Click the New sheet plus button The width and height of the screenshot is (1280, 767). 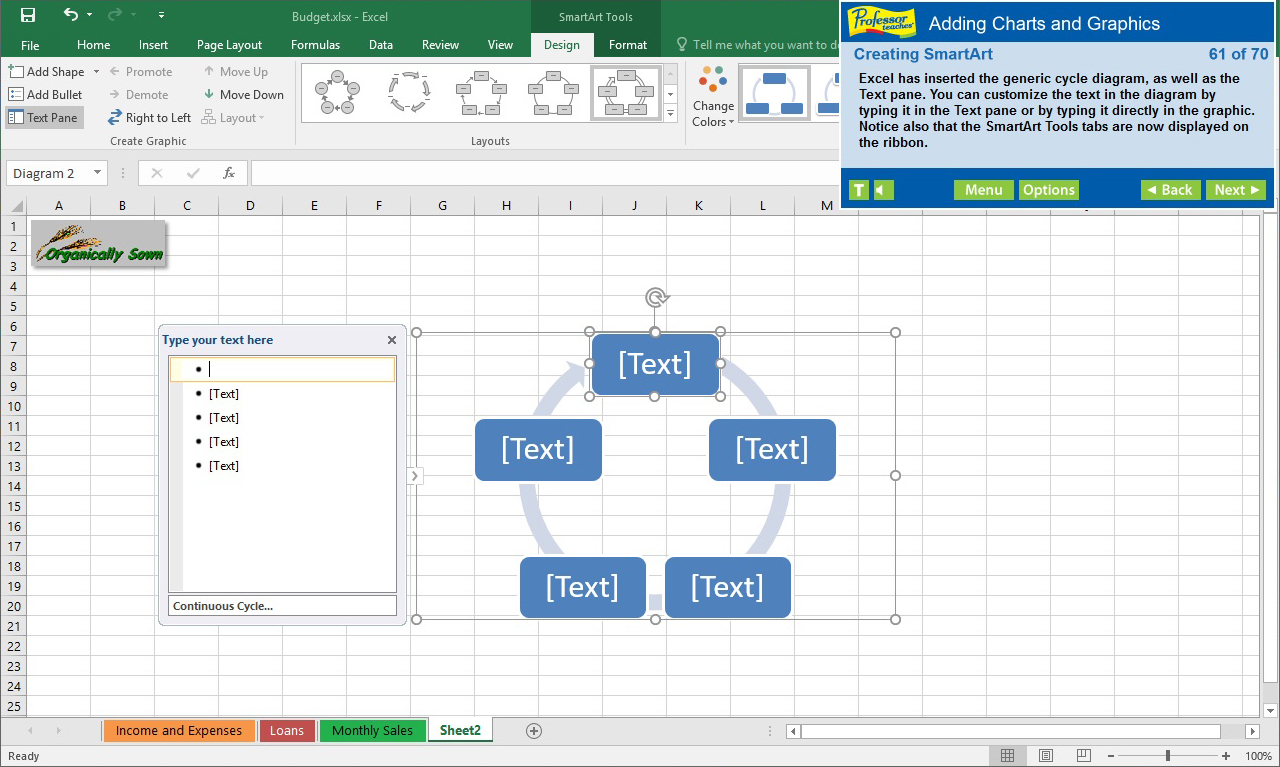(533, 731)
